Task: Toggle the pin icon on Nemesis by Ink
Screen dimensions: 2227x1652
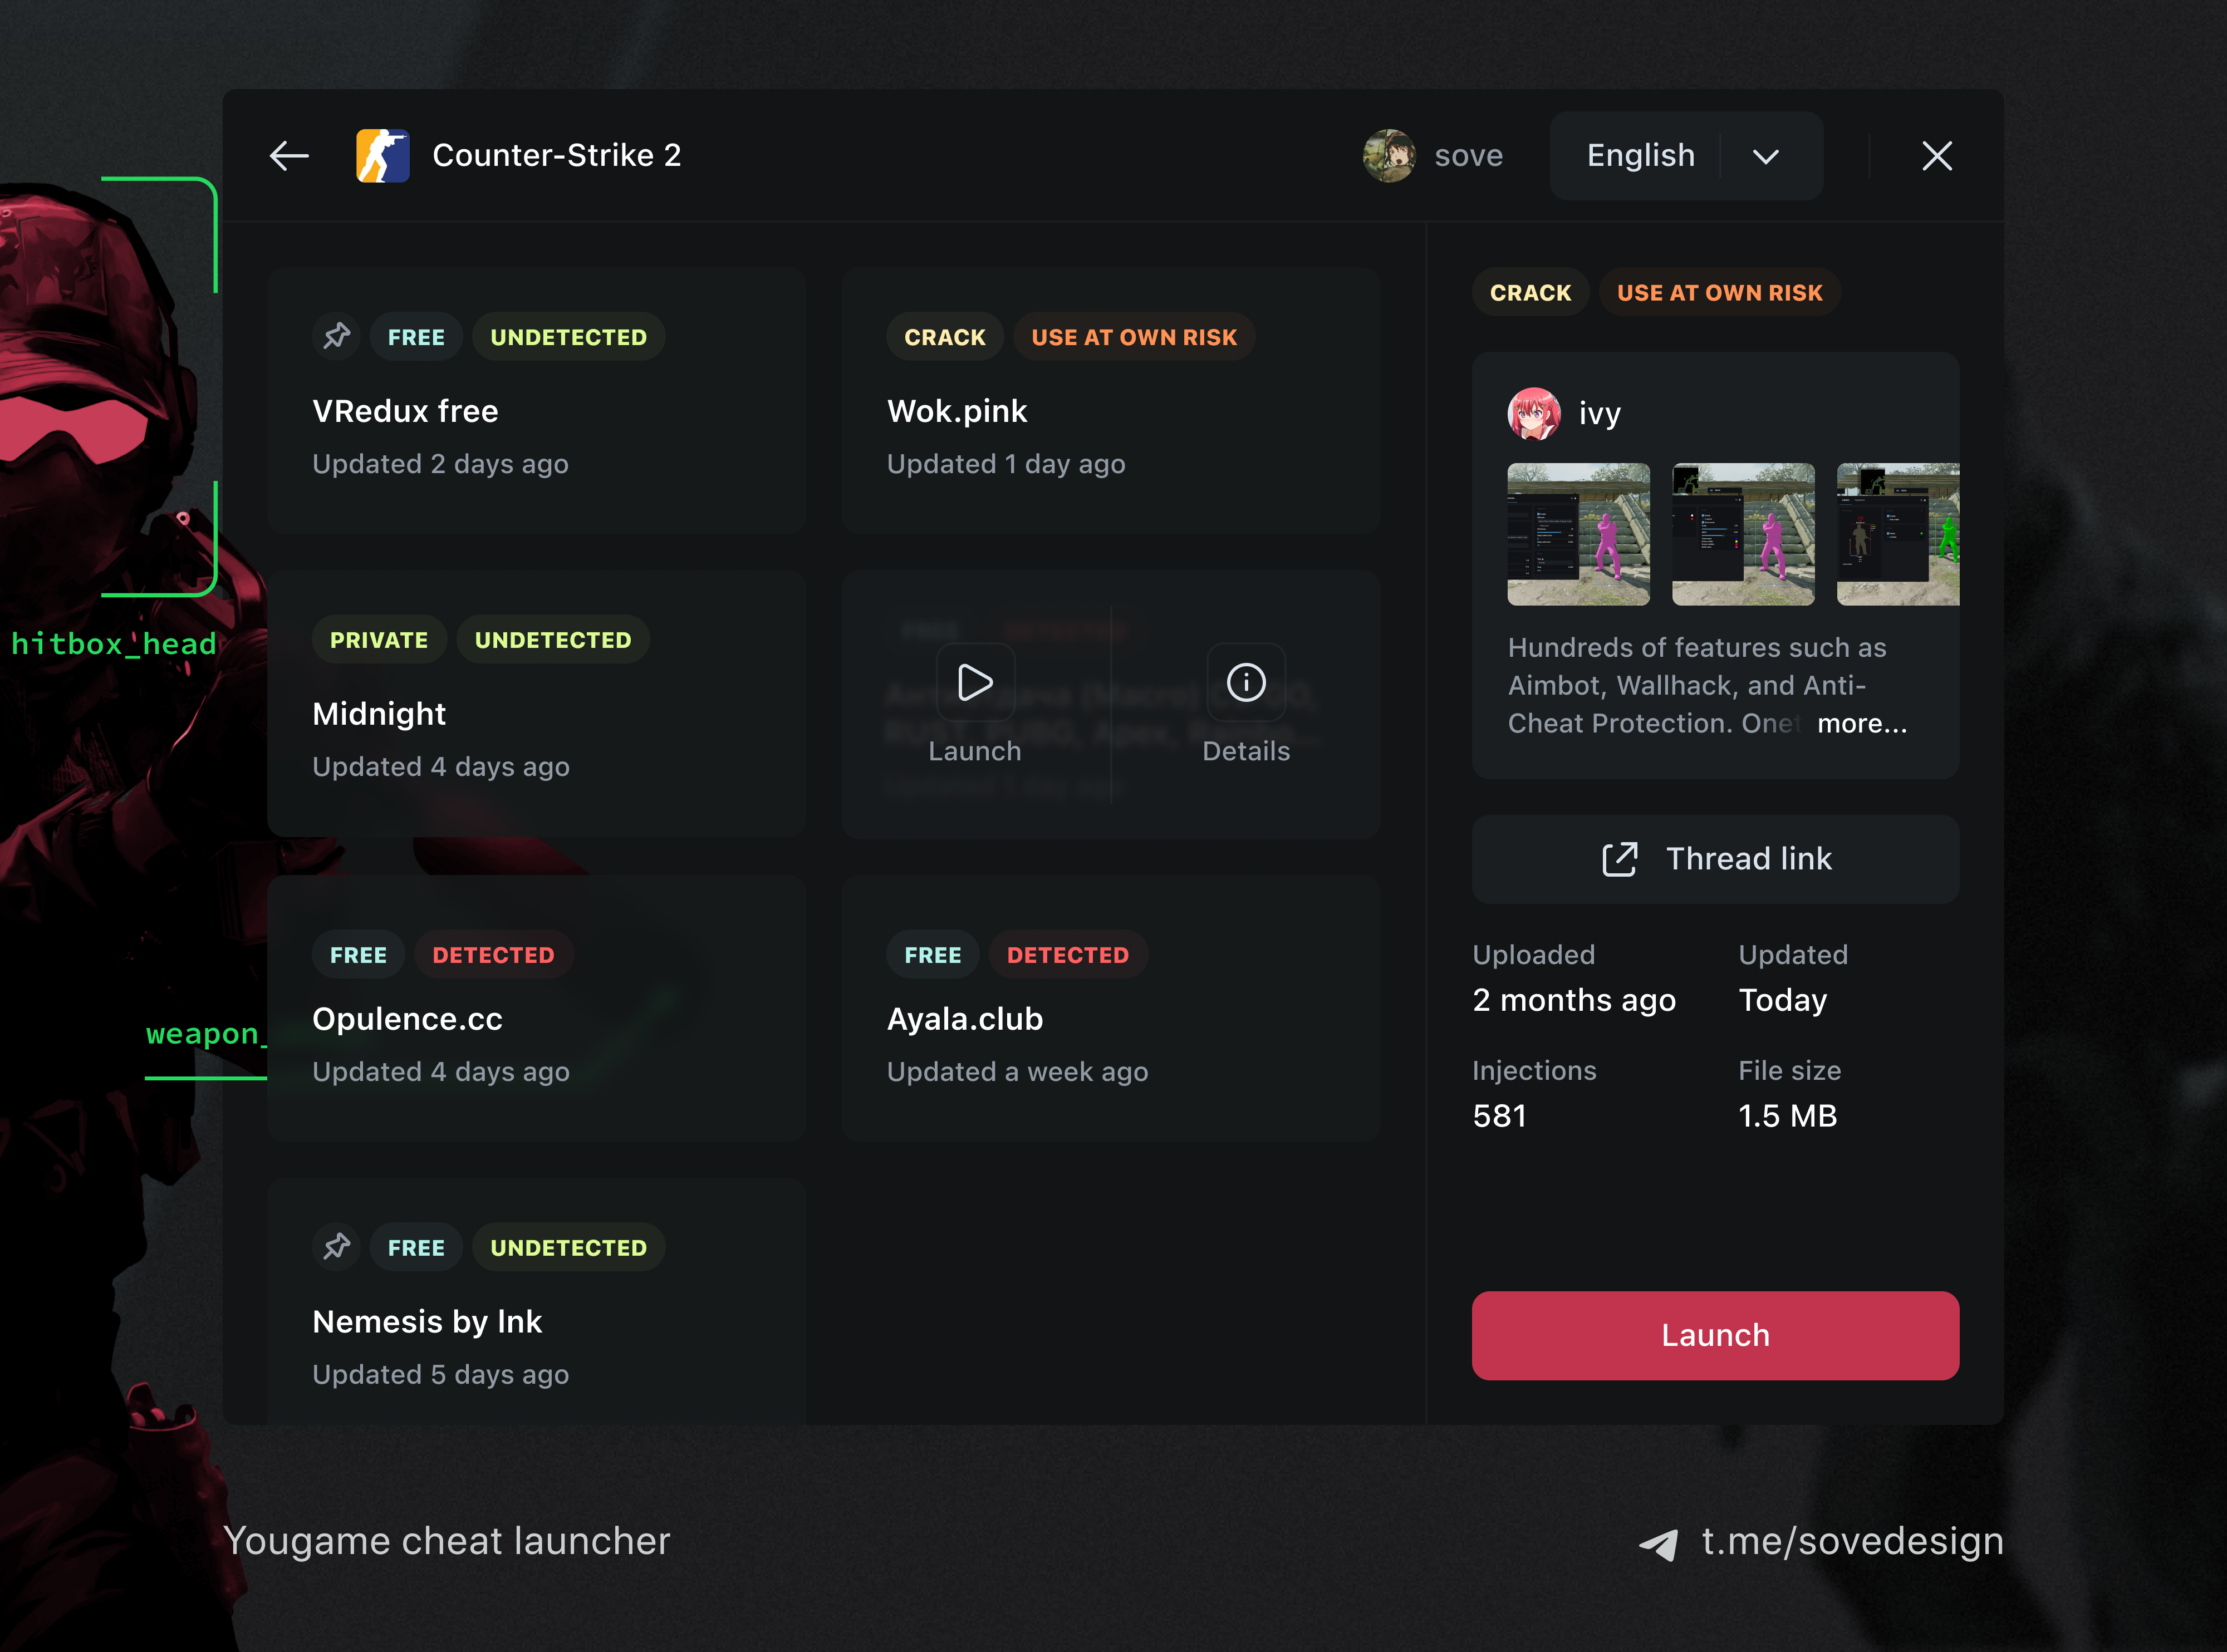Action: point(337,1247)
